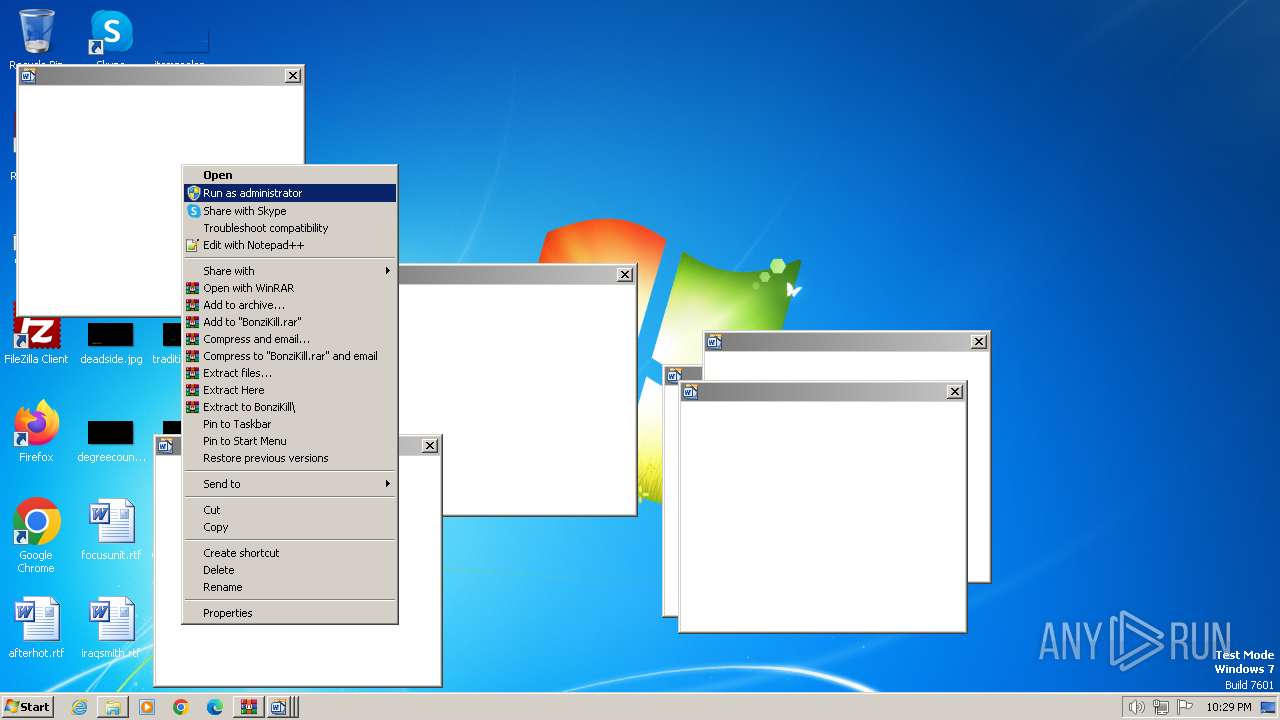1280x720 pixels.
Task: Select Copy in context menu
Action: (290, 527)
